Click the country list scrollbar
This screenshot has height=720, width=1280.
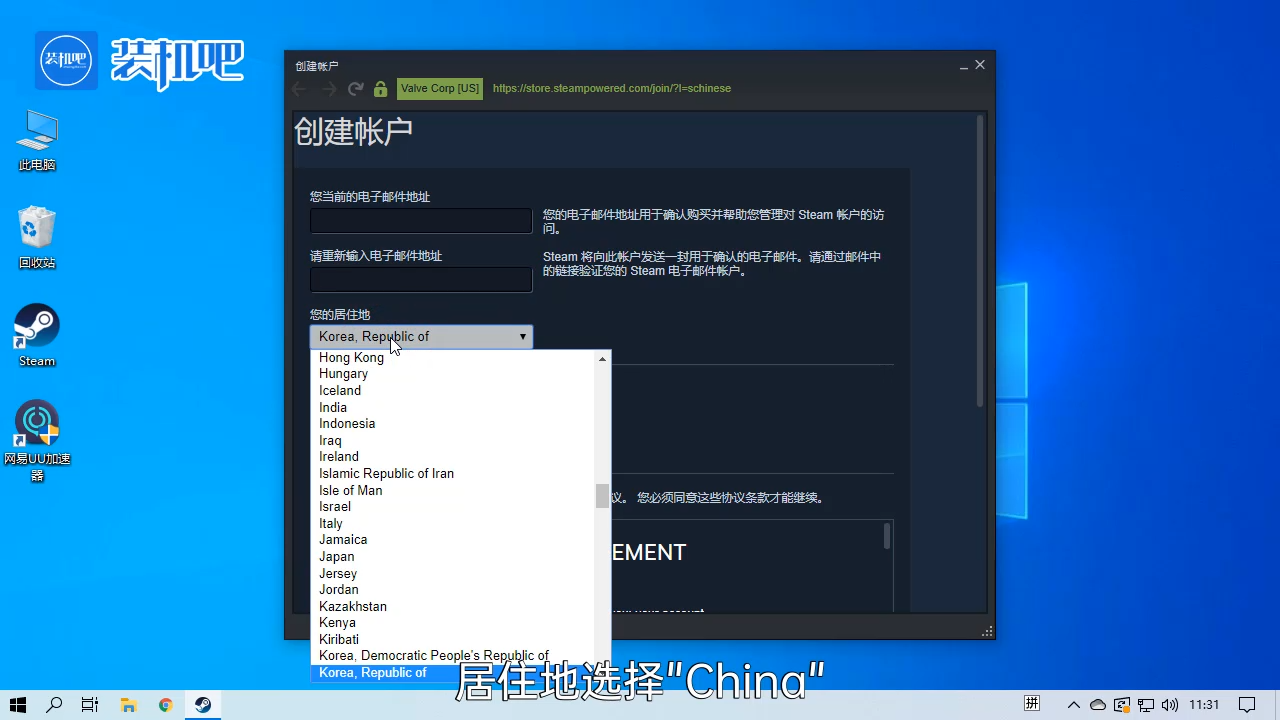pos(601,495)
